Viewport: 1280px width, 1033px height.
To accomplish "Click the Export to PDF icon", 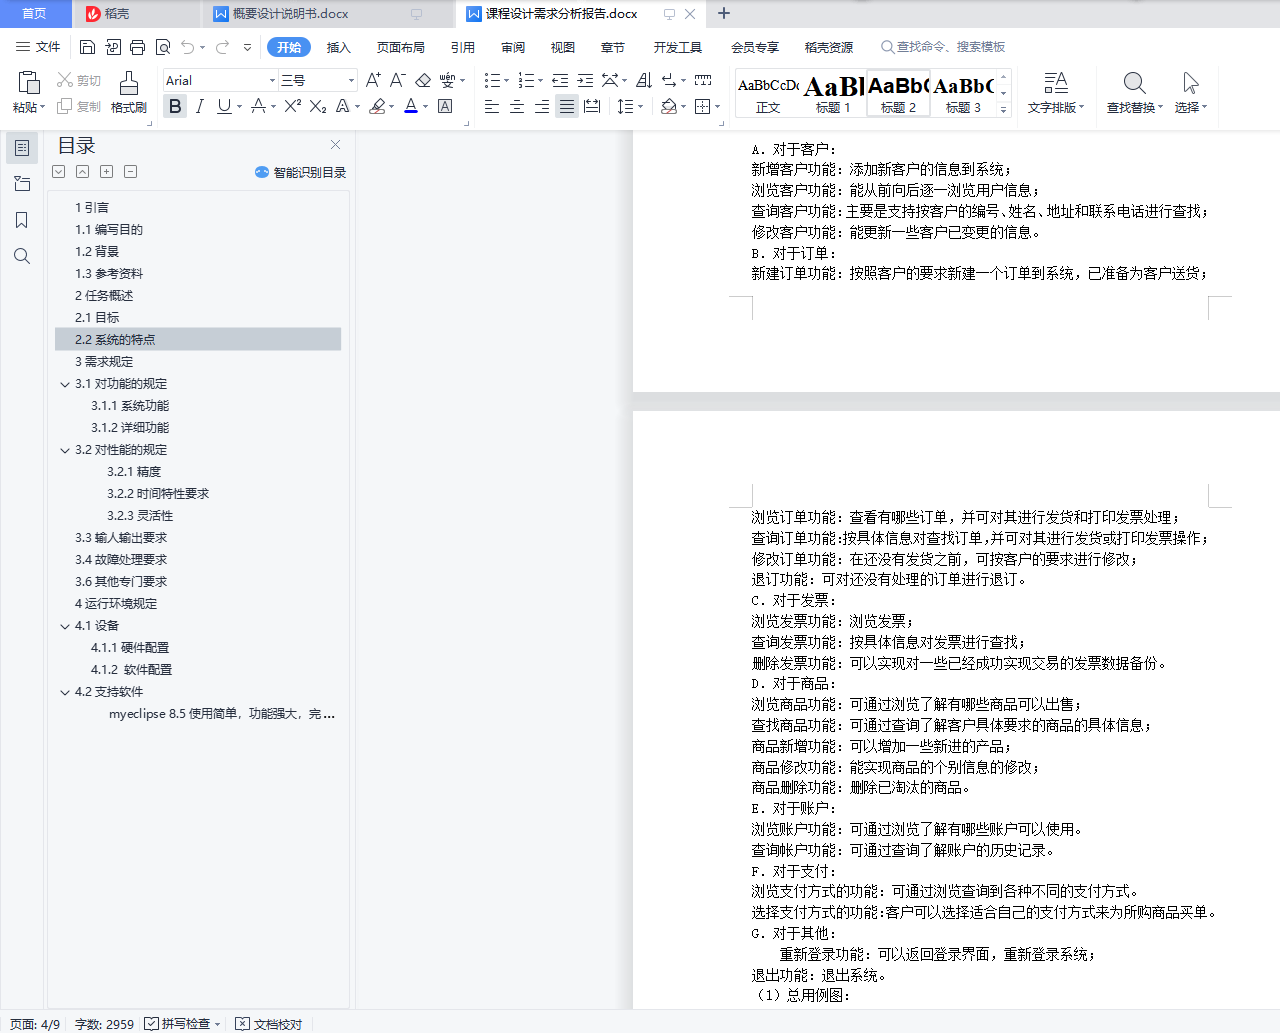I will (113, 47).
